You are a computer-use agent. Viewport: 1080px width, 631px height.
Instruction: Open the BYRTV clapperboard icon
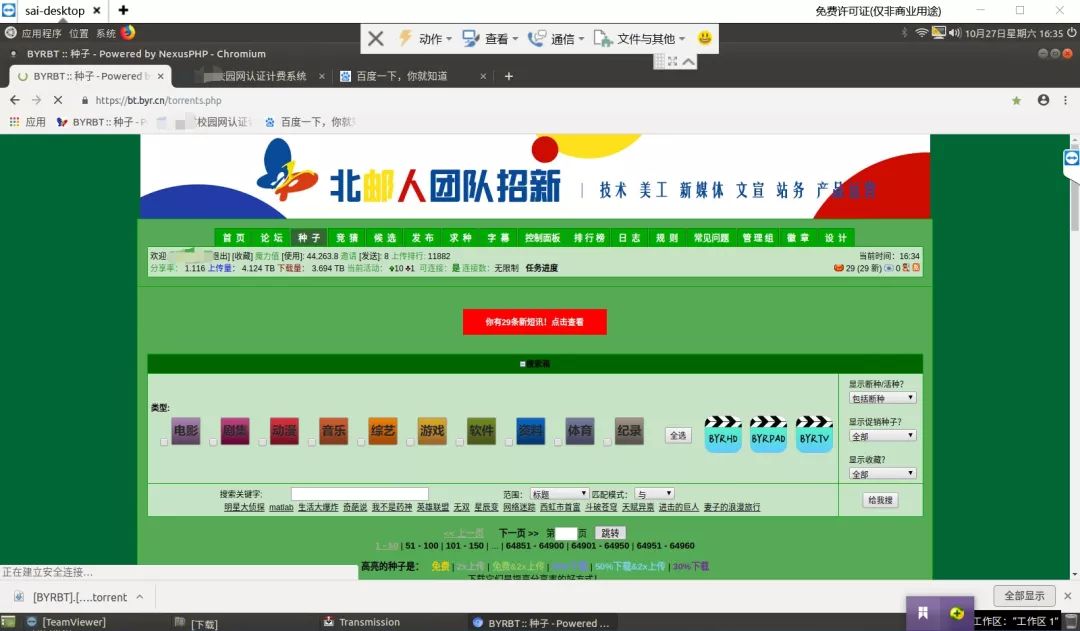814,434
